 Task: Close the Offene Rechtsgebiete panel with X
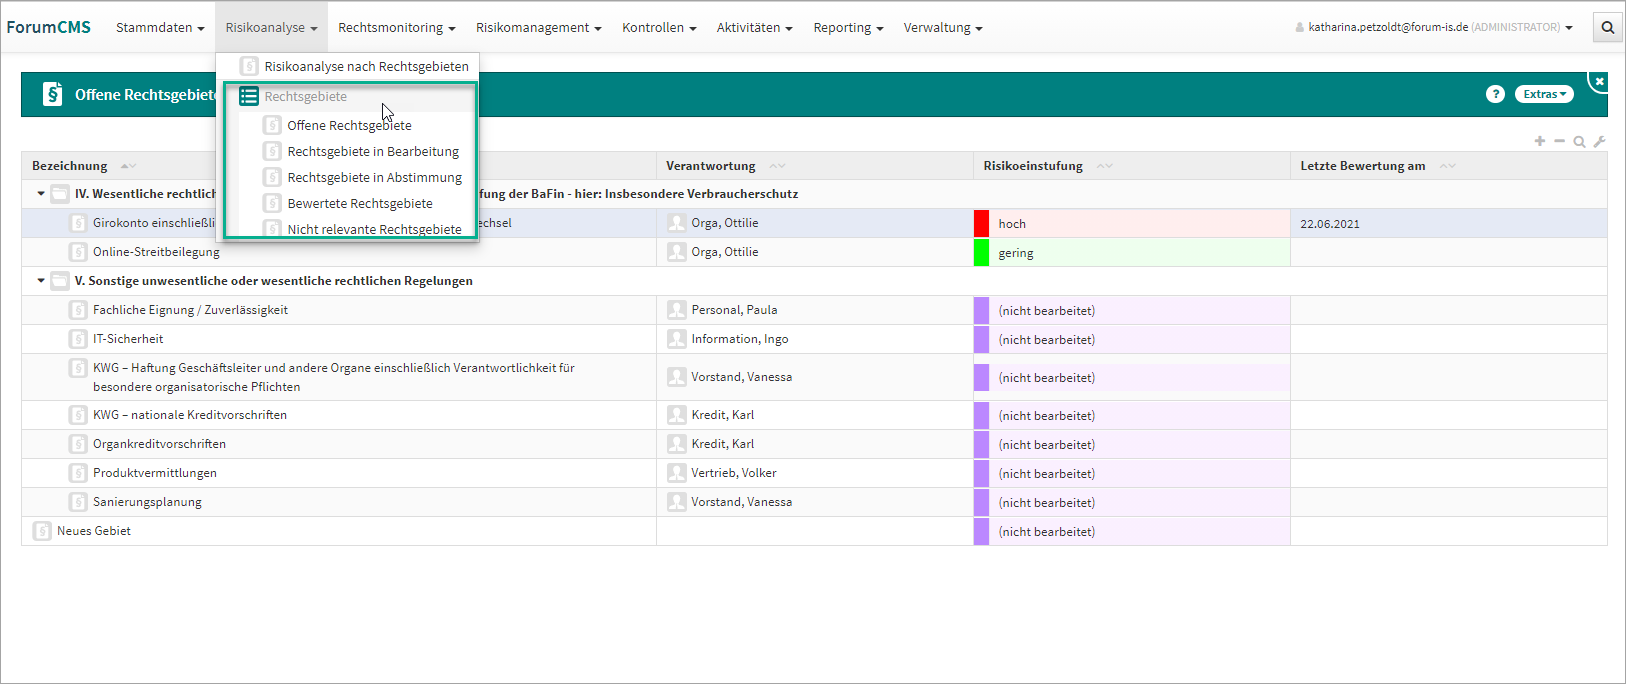(1599, 81)
